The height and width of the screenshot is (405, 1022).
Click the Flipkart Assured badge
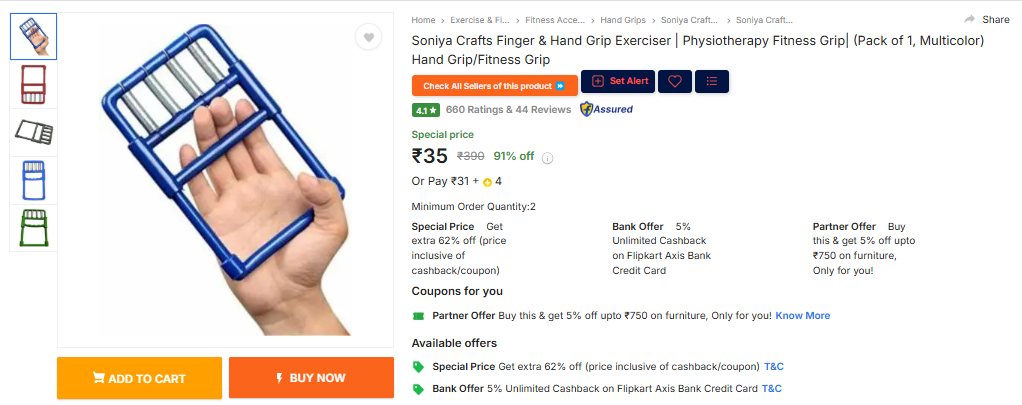tap(606, 109)
